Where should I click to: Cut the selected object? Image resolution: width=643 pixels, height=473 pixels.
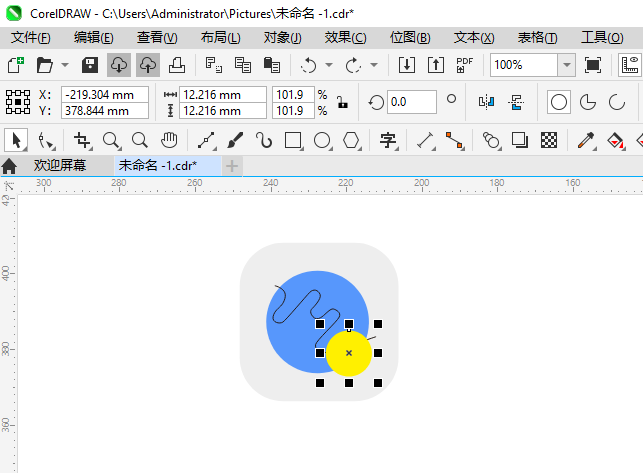(214, 65)
